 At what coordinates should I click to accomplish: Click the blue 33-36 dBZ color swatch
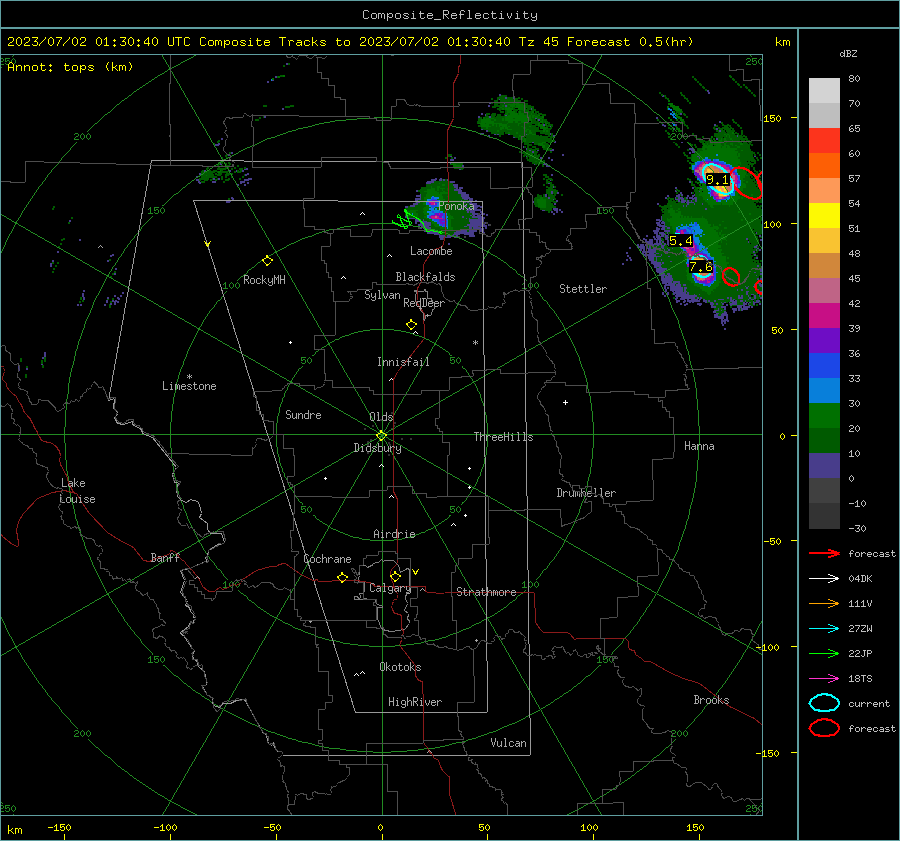824,365
